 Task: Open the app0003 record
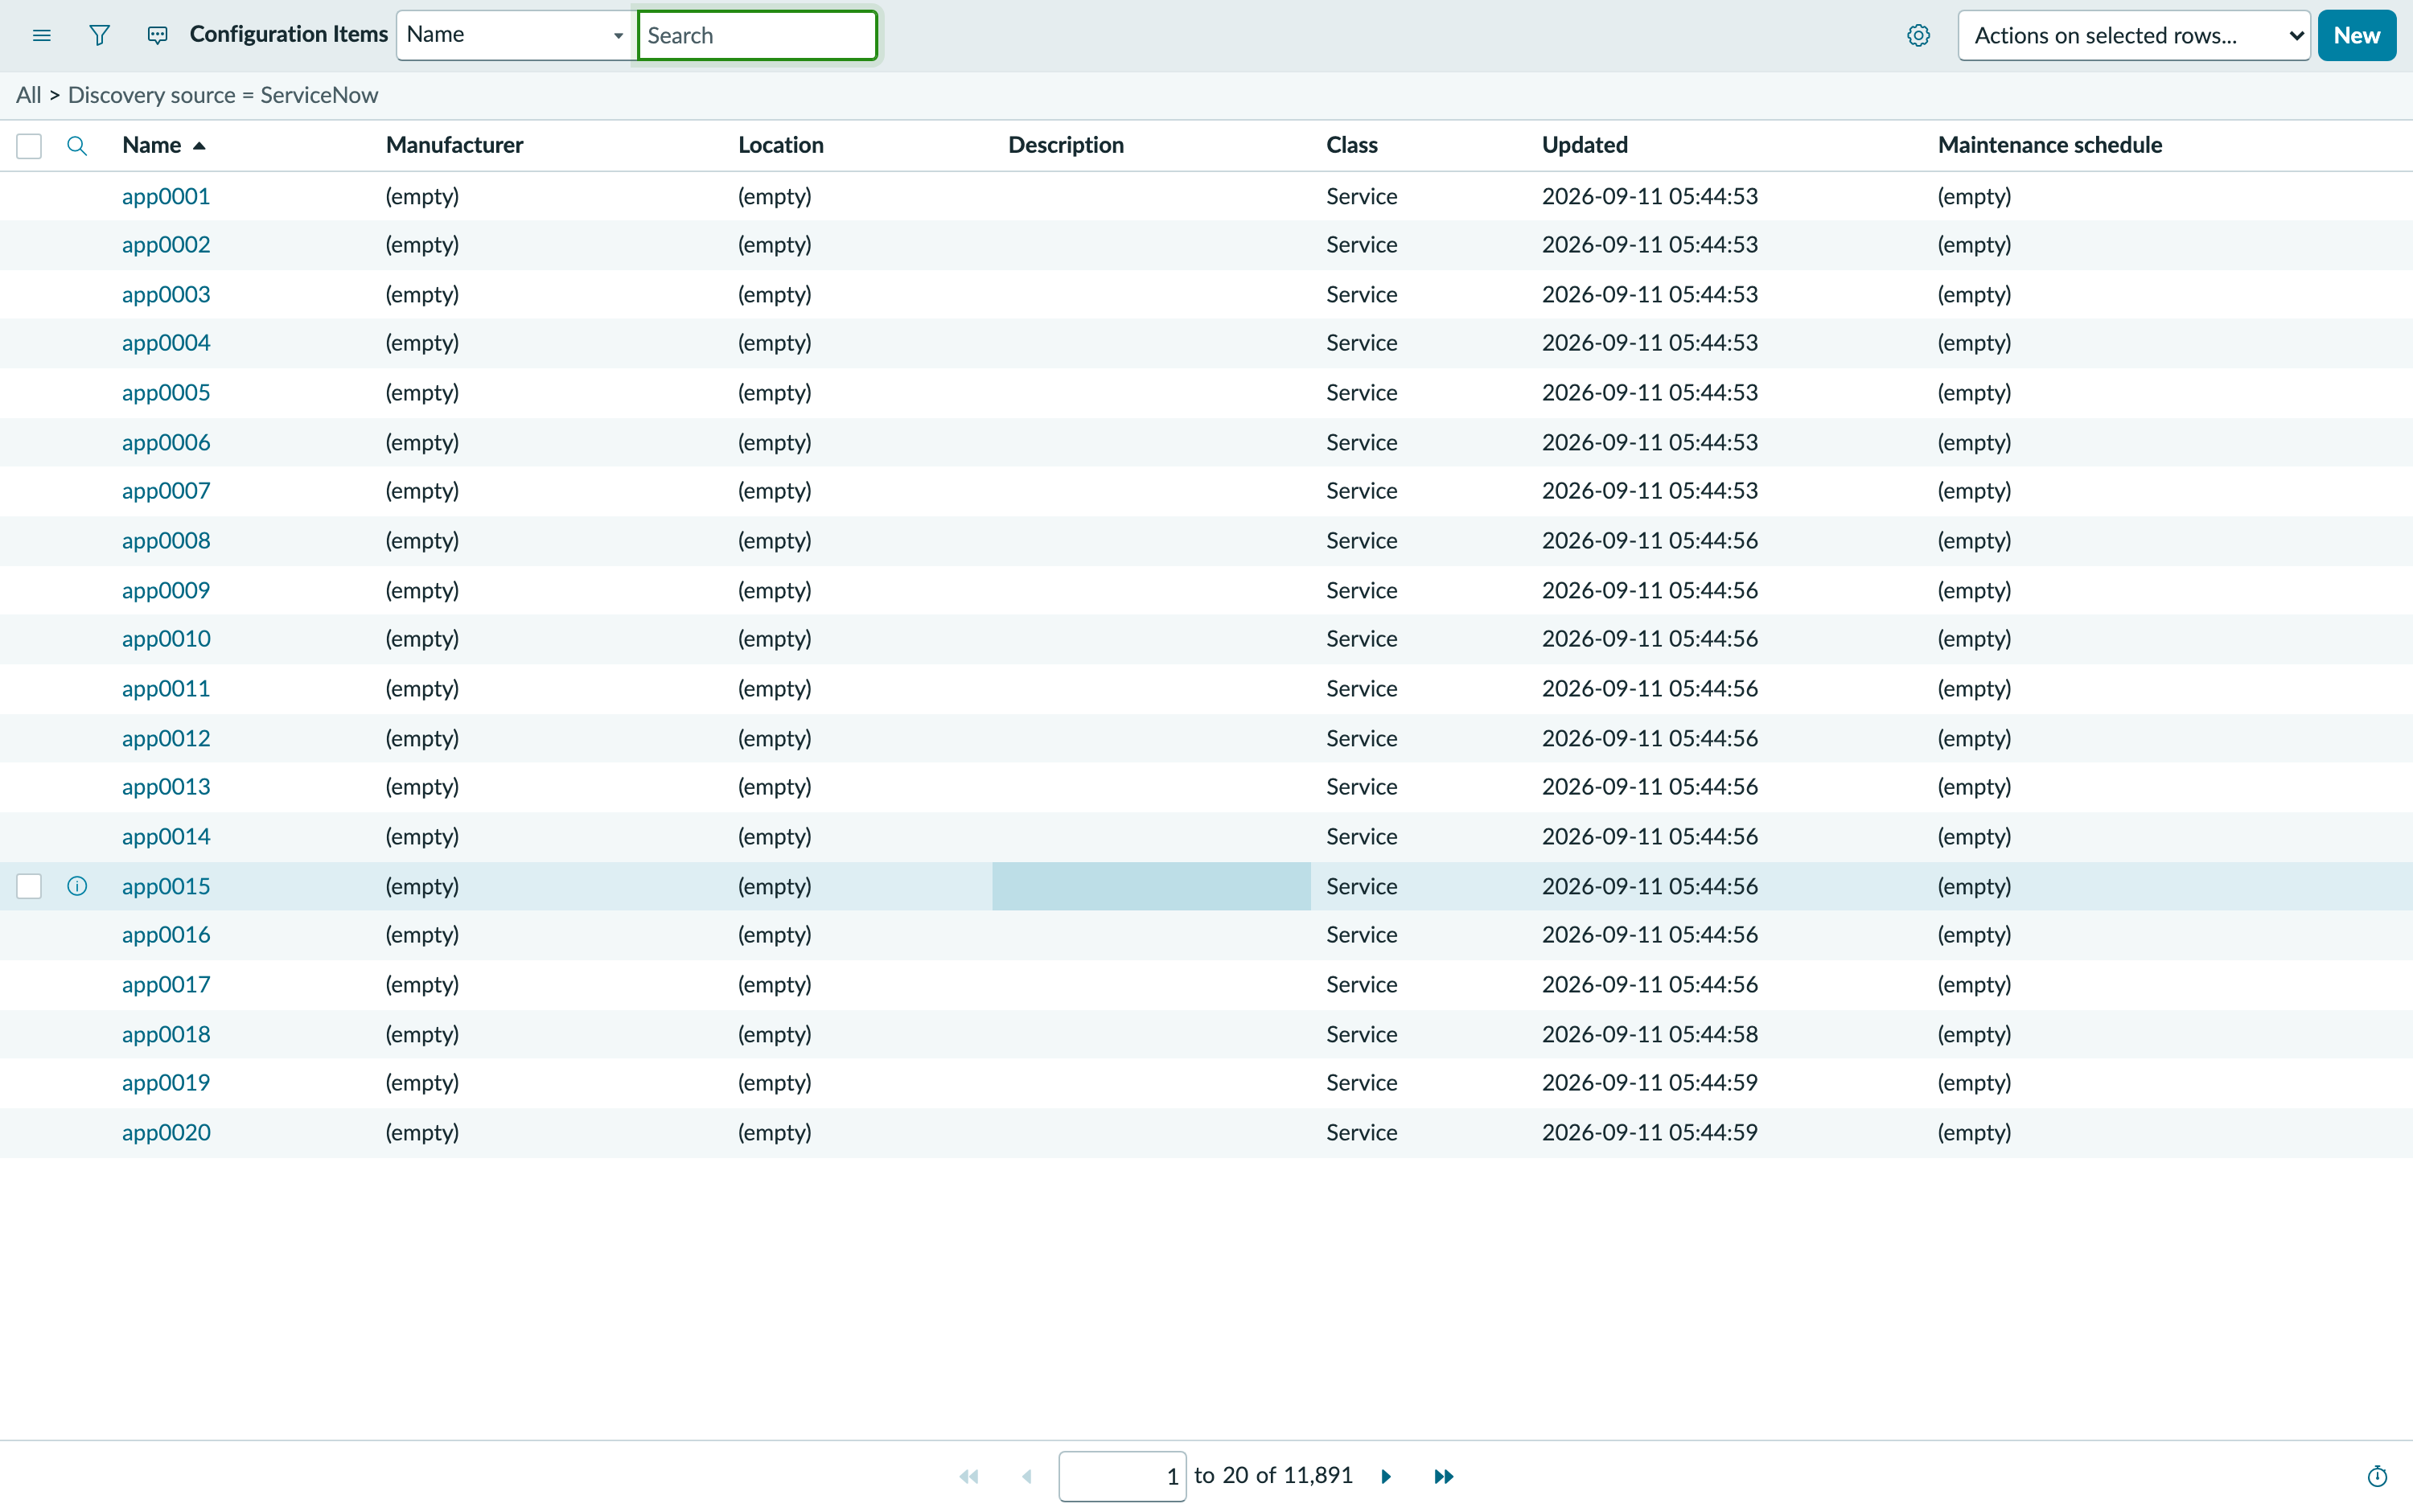point(166,294)
